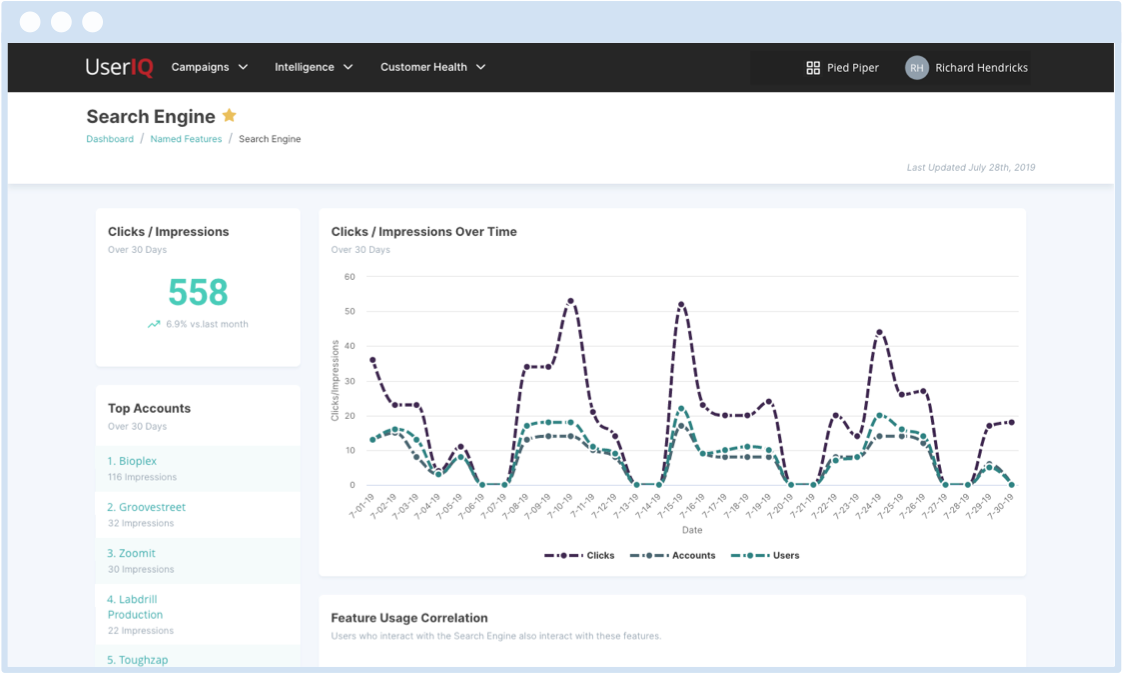The width and height of the screenshot is (1122, 674).
Task: Click the gold favorite star icon
Action: [x=229, y=116]
